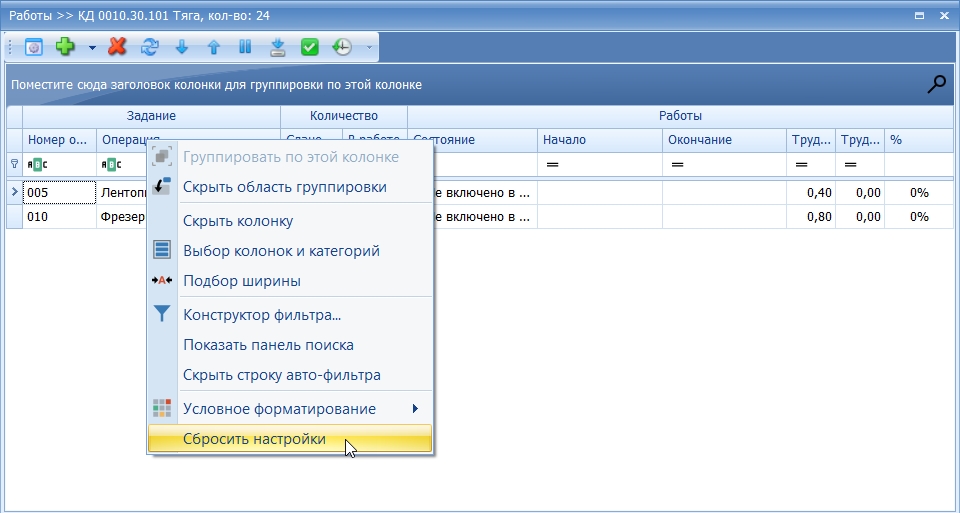Click the 'Номер о...' column header
The image size is (960, 513).
(x=59, y=140)
